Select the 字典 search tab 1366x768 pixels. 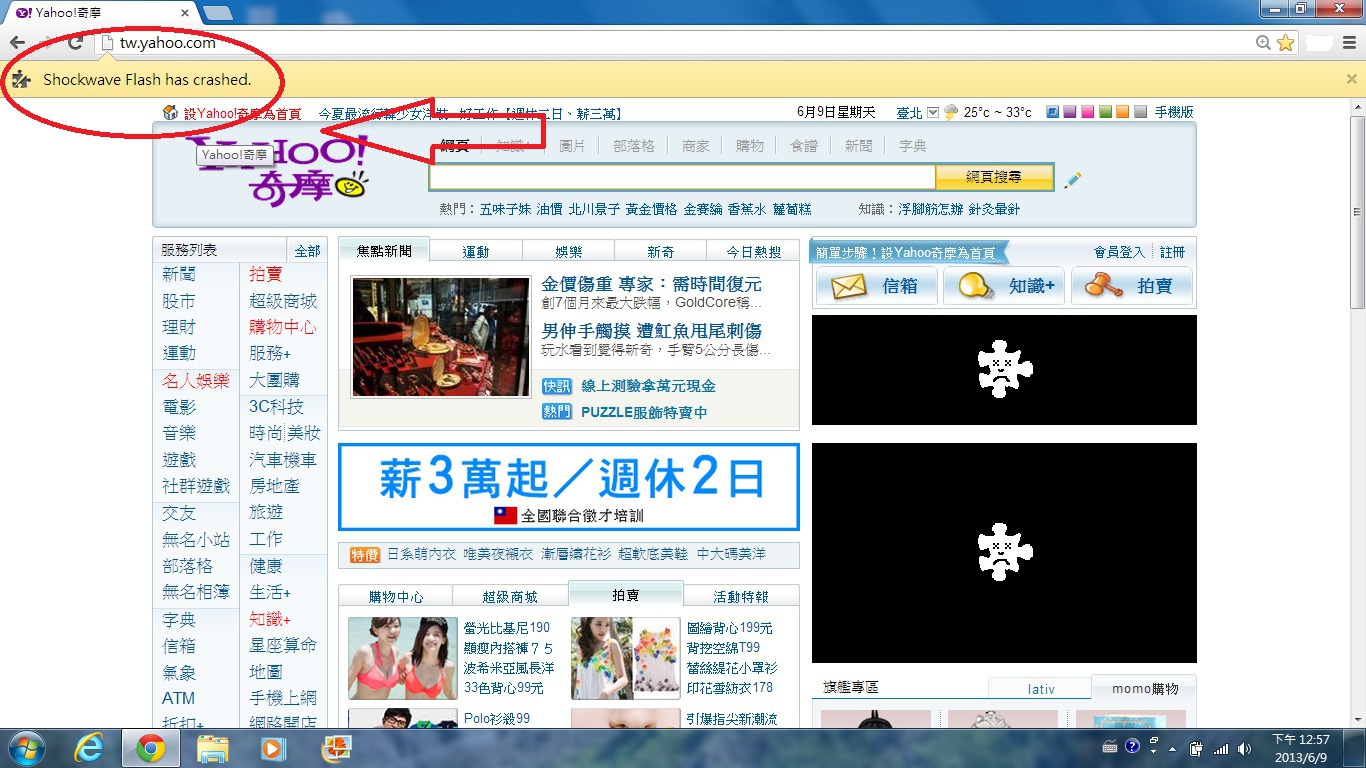pyautogui.click(x=913, y=146)
